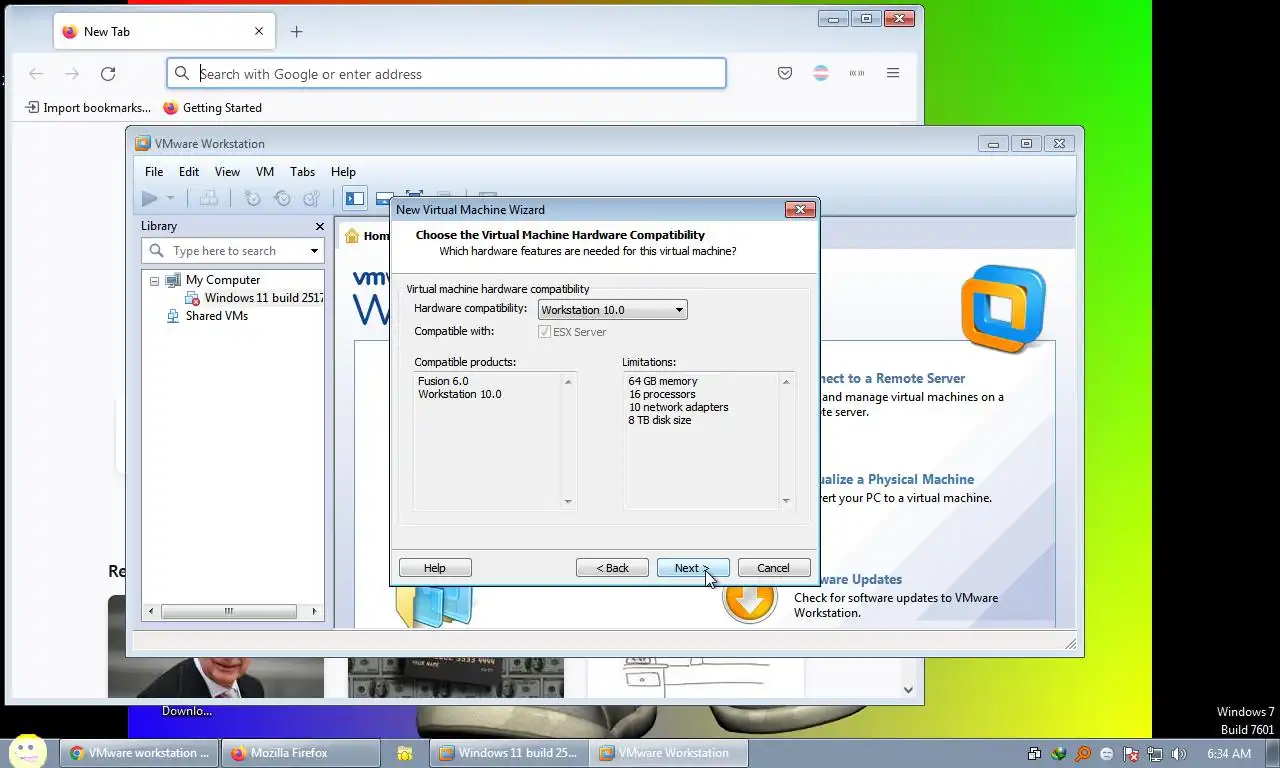Click the Save to Pocket icon in Firefox
The width and height of the screenshot is (1280, 768).
click(785, 74)
